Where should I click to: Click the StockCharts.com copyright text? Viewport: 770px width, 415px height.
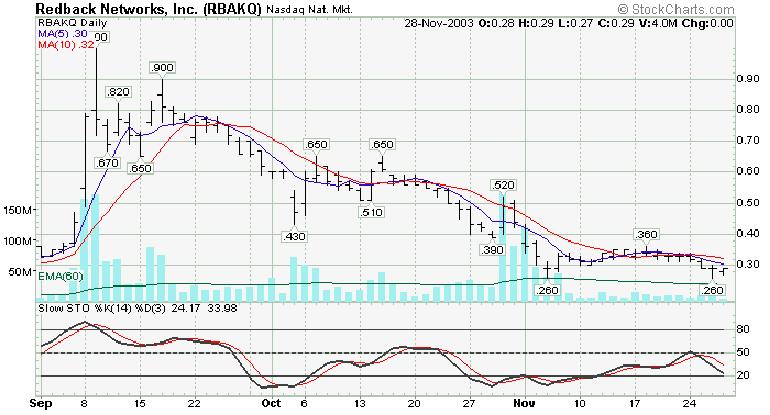(x=676, y=9)
